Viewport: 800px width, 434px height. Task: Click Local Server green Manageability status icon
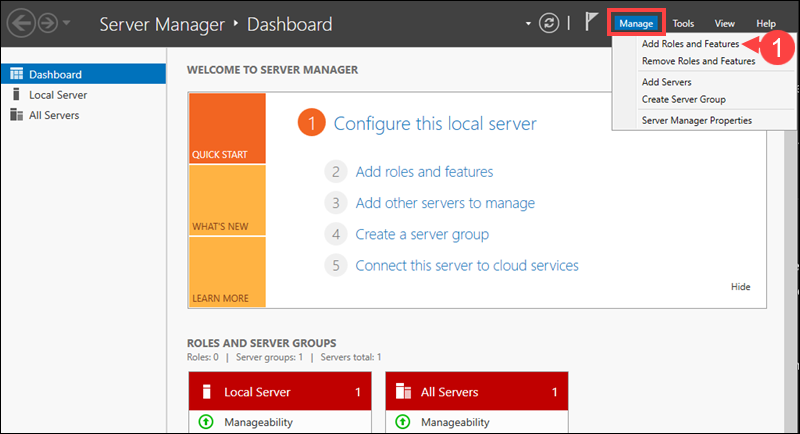point(206,423)
